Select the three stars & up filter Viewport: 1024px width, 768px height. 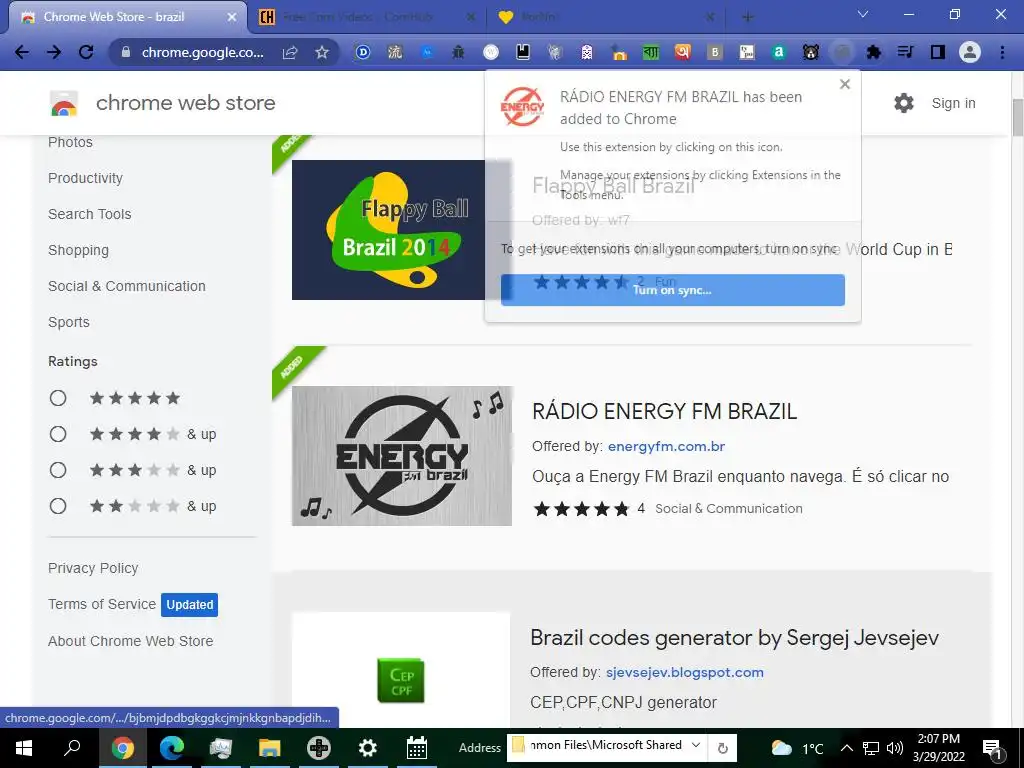[x=58, y=470]
